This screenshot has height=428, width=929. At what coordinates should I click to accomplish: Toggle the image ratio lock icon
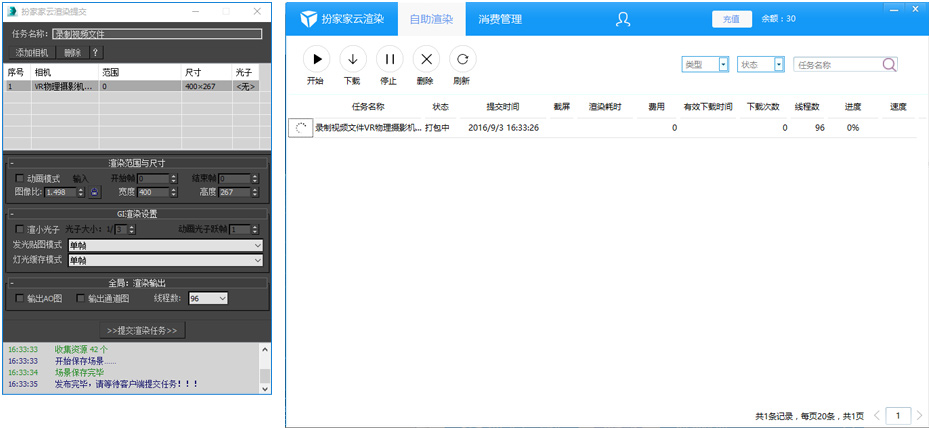[x=95, y=191]
